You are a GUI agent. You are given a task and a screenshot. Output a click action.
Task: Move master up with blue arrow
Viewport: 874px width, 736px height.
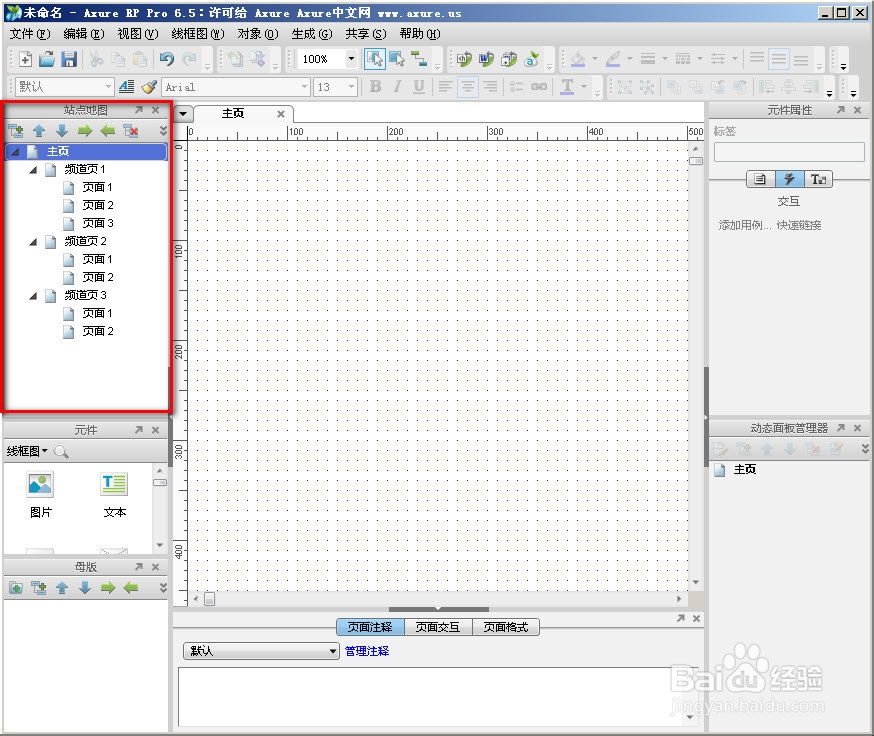click(62, 588)
